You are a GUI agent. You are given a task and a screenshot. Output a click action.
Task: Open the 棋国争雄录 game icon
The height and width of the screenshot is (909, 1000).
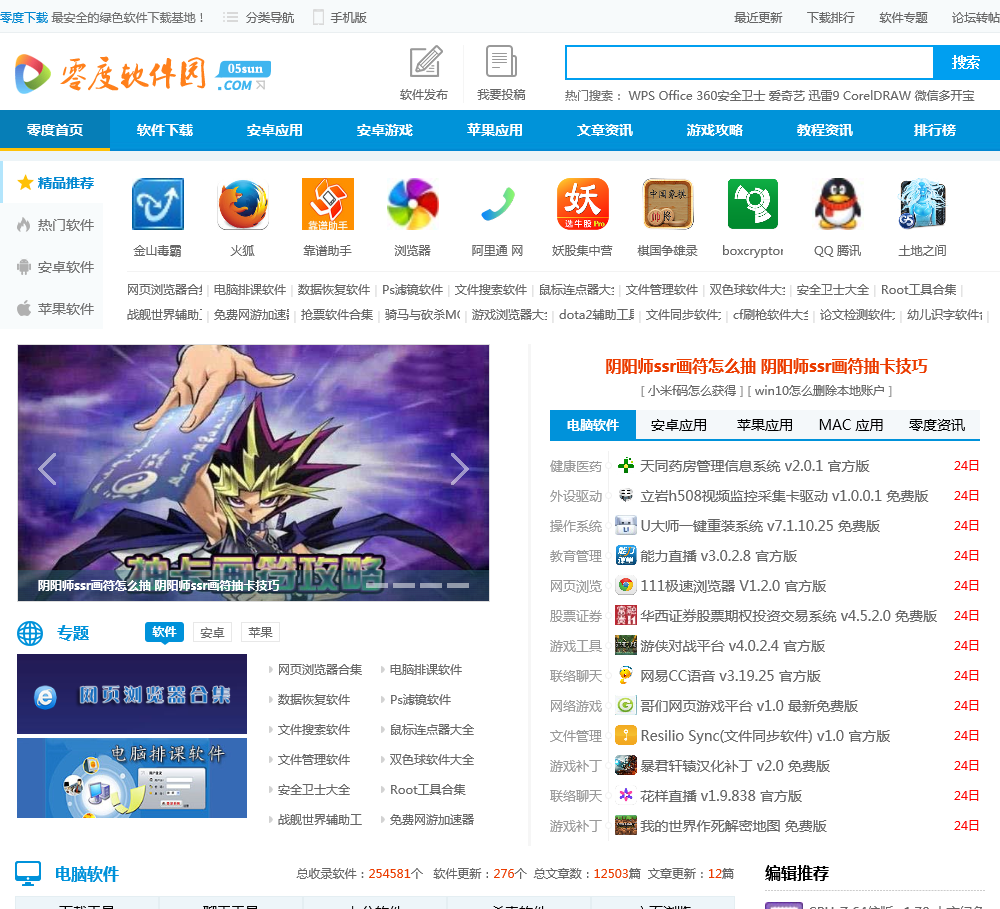668,204
